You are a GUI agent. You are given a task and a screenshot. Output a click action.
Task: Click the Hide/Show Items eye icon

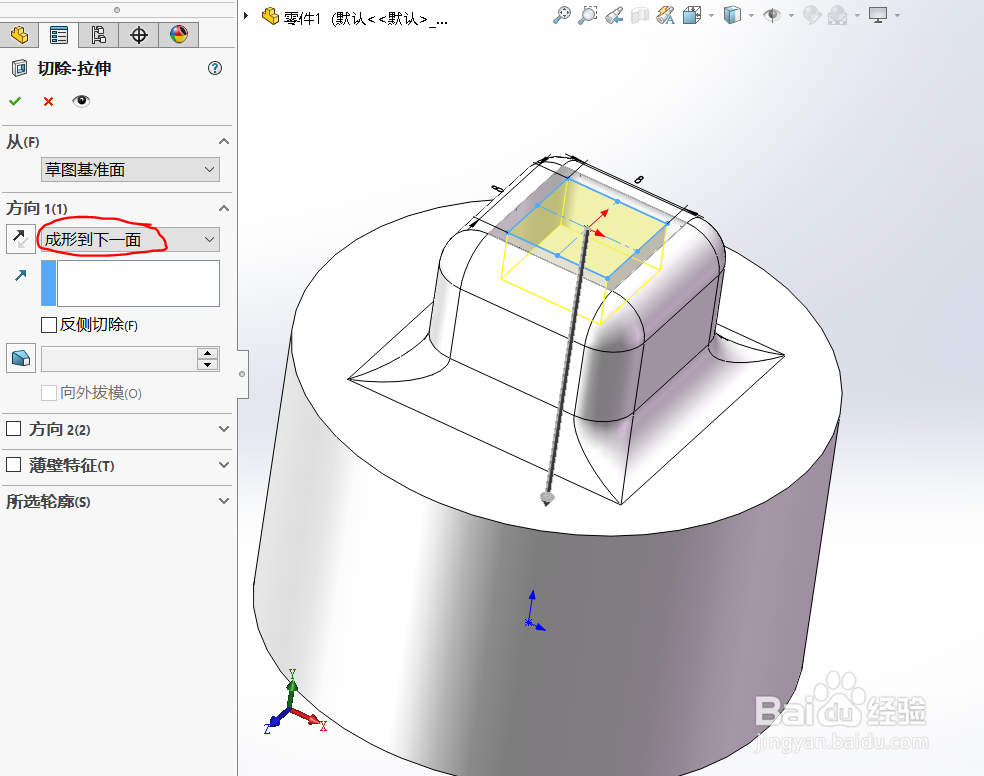(772, 14)
